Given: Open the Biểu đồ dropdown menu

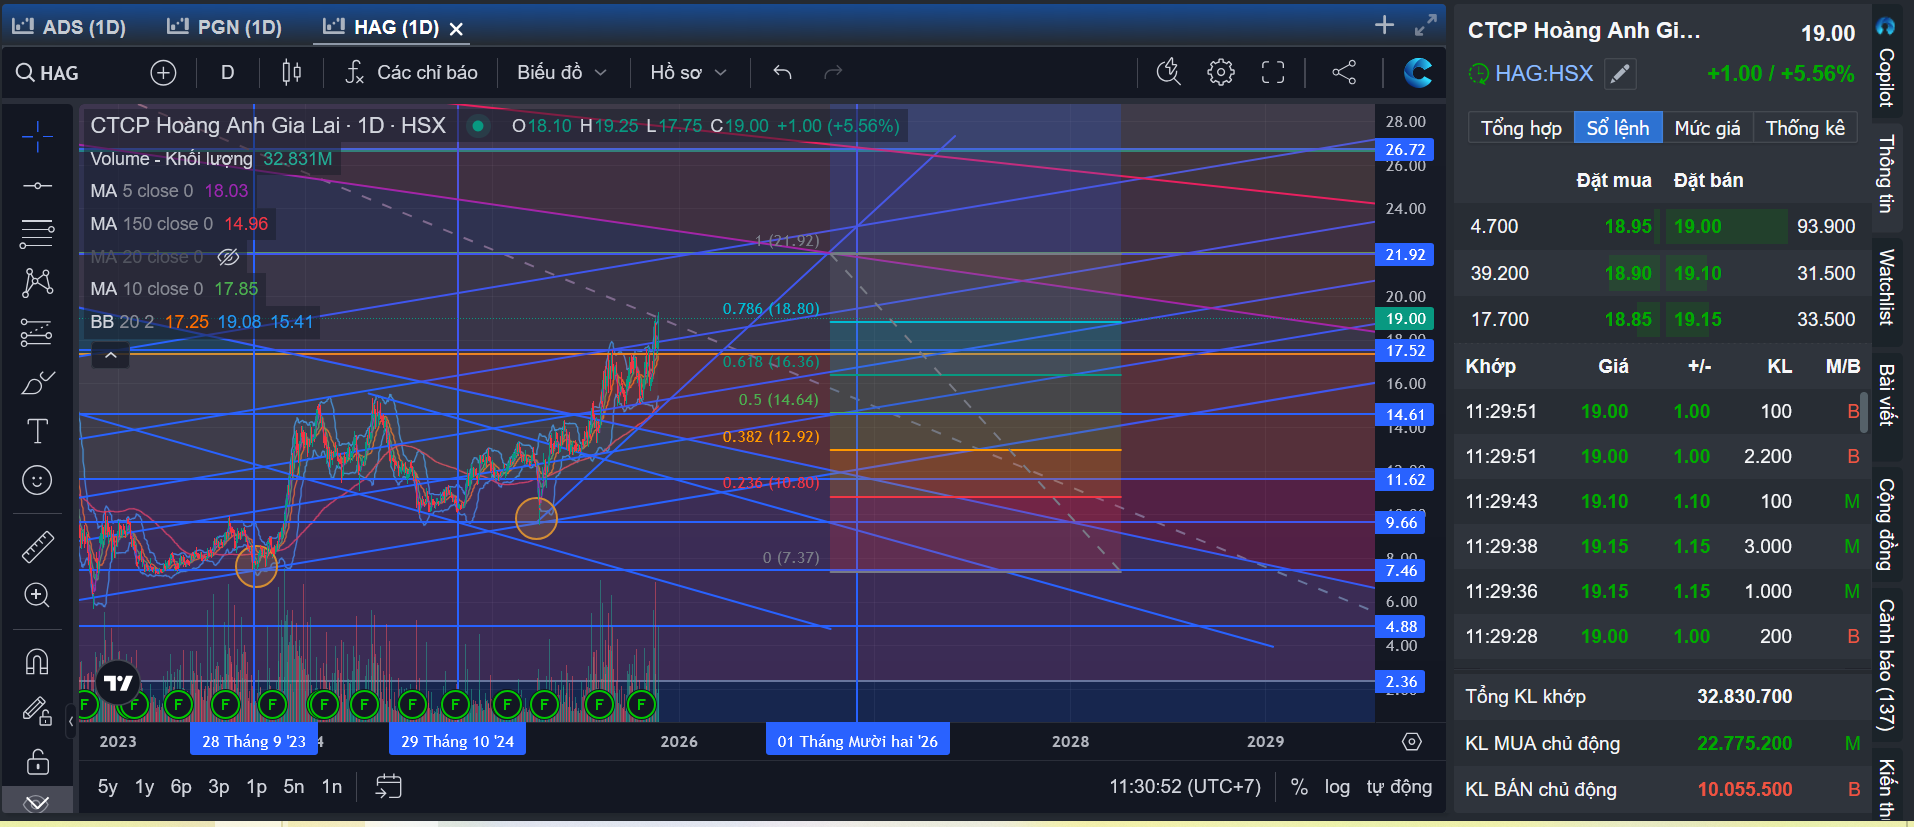Looking at the screenshot, I should 562,72.
